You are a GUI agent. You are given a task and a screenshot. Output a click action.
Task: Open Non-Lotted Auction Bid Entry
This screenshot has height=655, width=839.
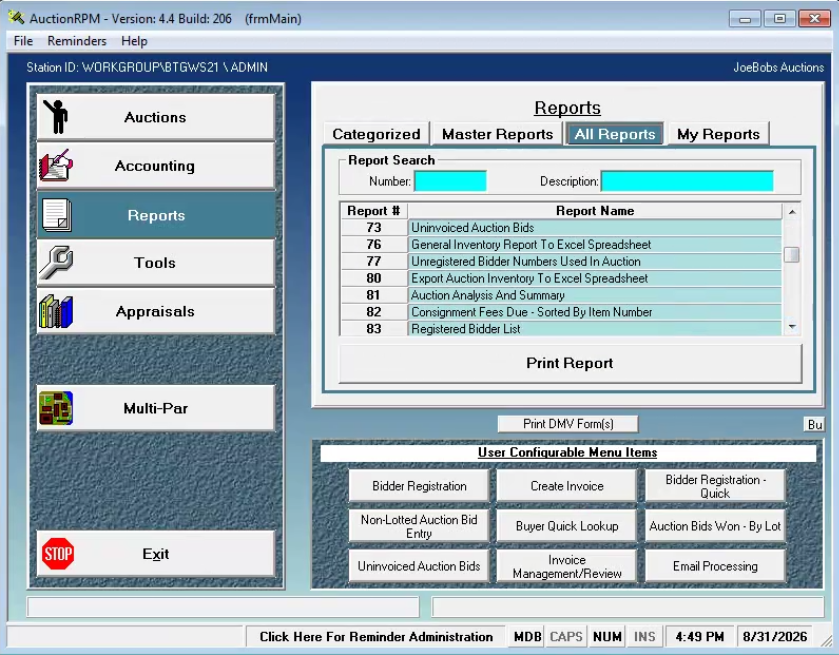point(419,526)
